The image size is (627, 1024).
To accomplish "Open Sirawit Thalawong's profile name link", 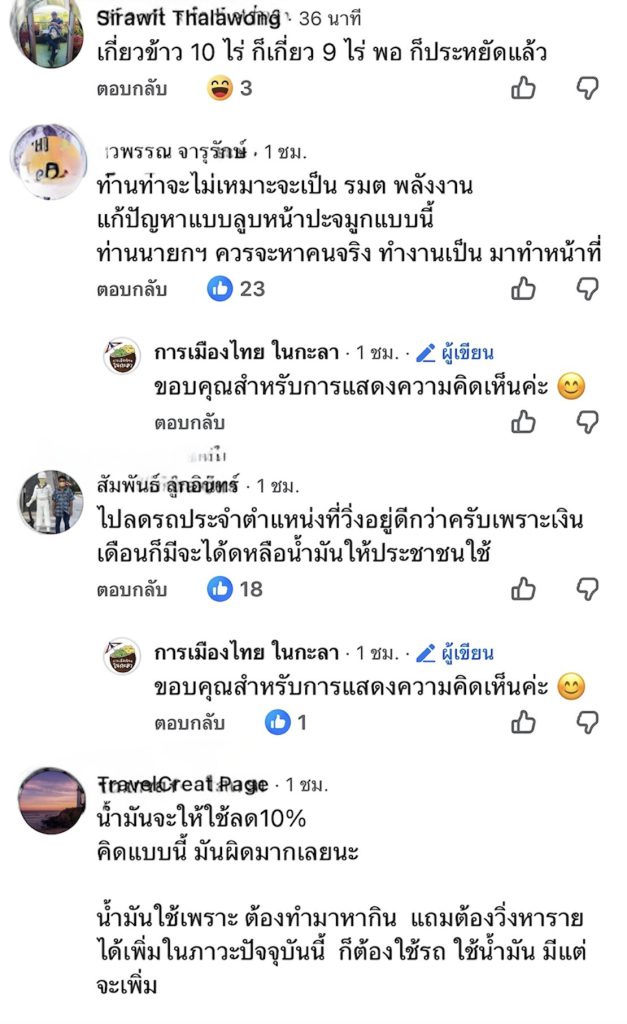I will tap(187, 18).
